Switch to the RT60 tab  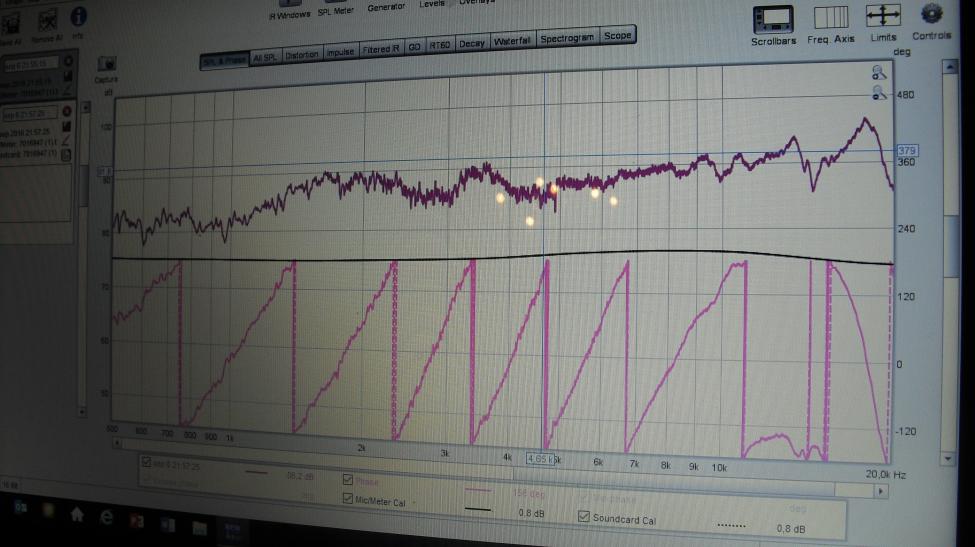(440, 45)
